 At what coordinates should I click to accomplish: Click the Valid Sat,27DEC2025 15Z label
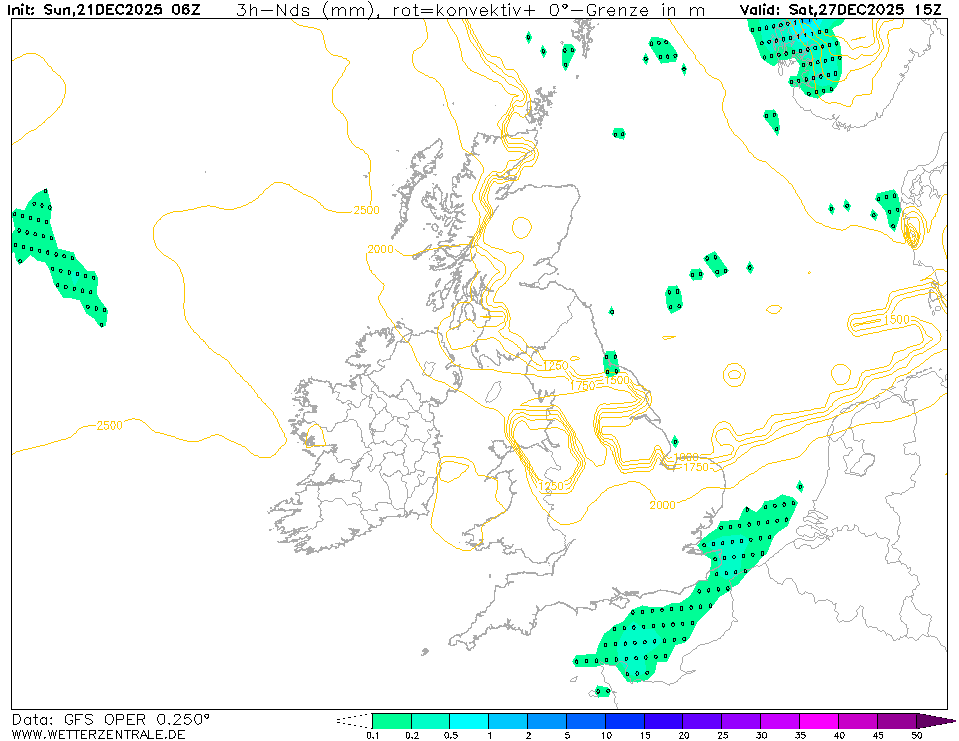(x=841, y=10)
